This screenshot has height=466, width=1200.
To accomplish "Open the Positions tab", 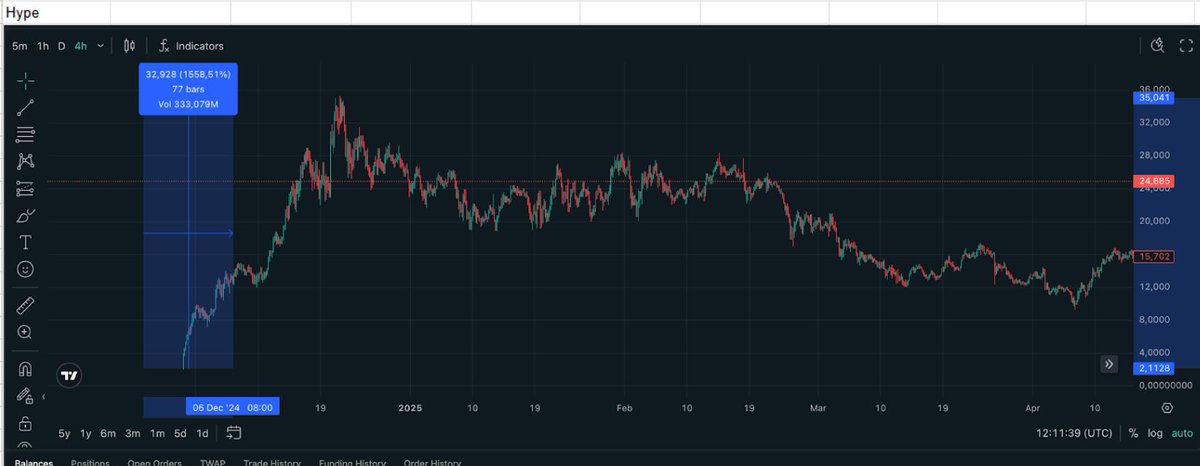I will [90, 462].
